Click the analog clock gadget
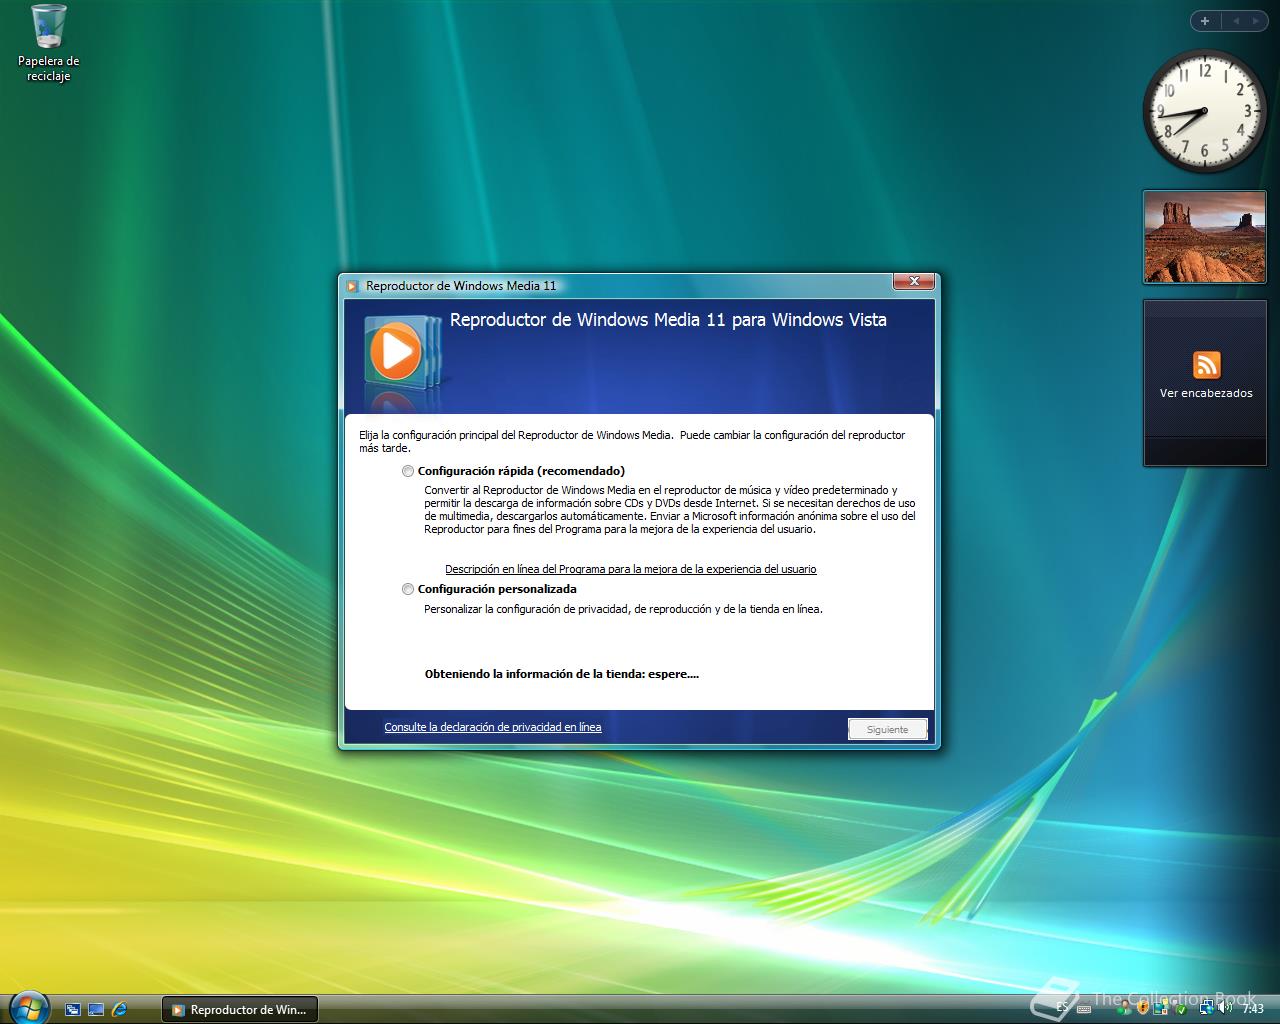 (x=1204, y=111)
